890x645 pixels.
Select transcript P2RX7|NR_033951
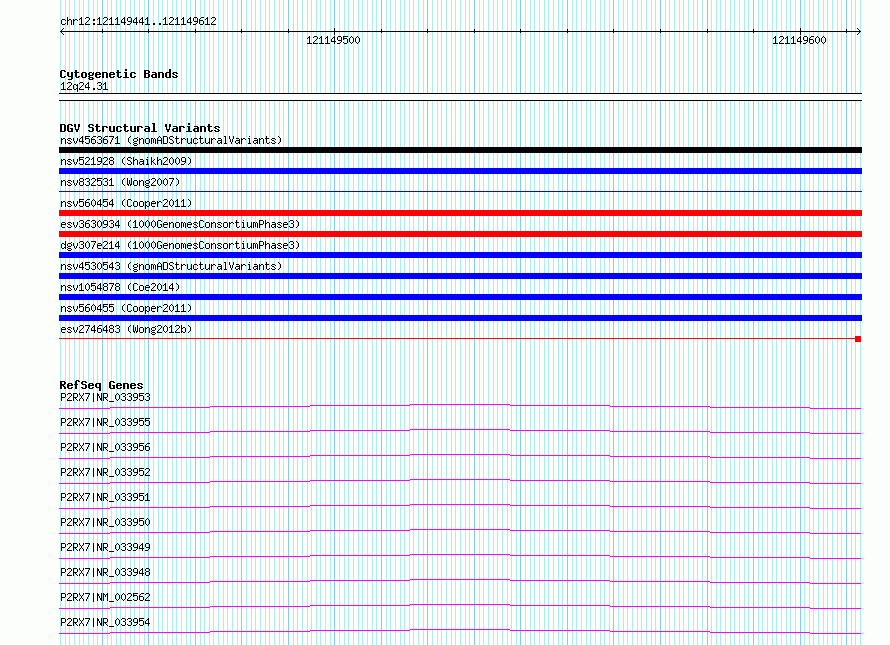pos(105,497)
